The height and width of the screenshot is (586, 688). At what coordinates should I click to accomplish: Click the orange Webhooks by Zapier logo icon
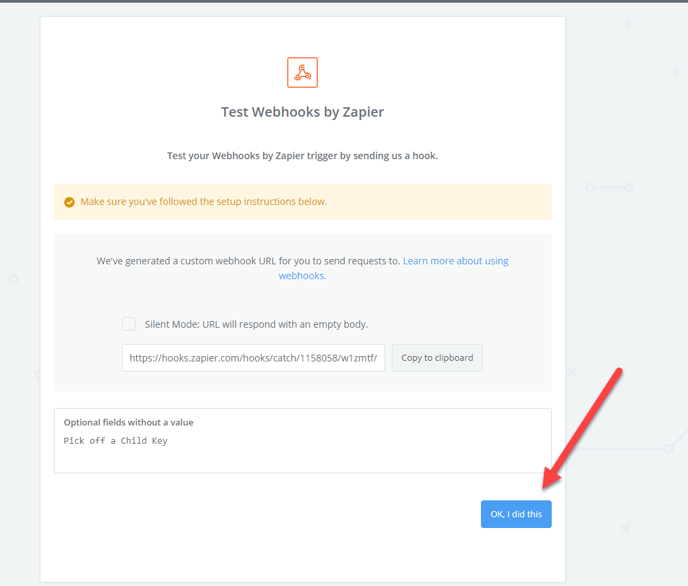coord(302,72)
